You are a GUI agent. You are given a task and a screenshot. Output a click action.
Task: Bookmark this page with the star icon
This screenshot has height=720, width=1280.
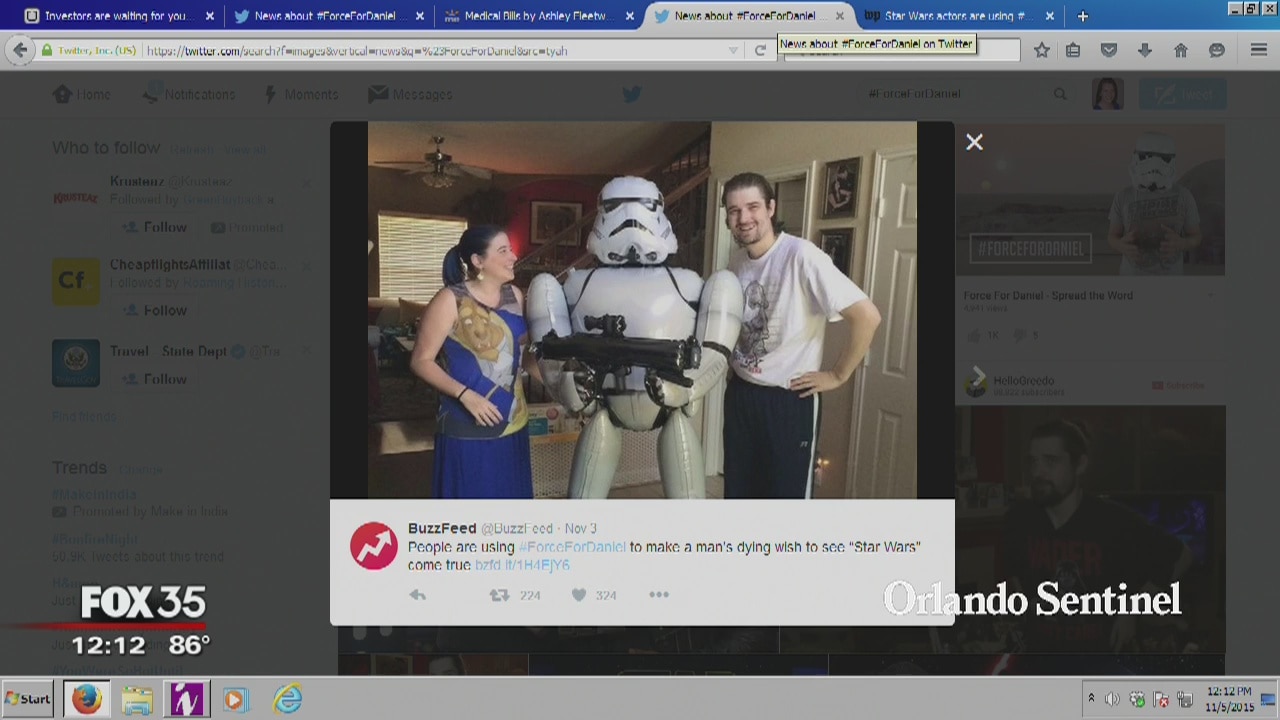(1042, 50)
